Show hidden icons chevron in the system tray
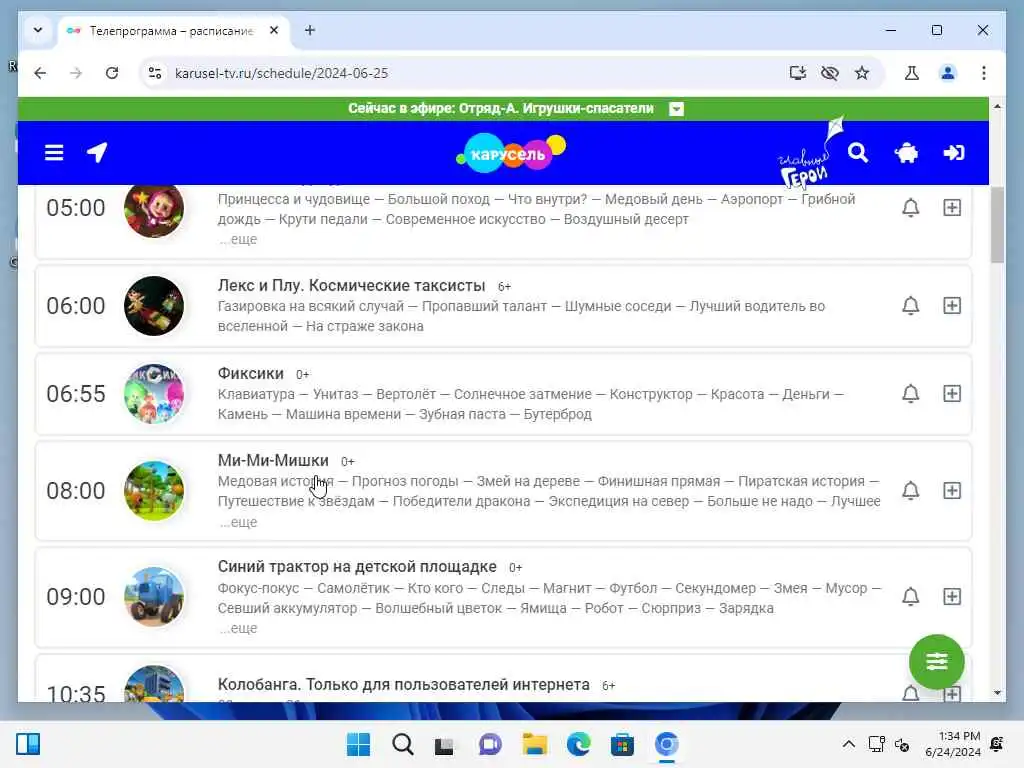Image resolution: width=1024 pixels, height=768 pixels. pyautogui.click(x=848, y=744)
